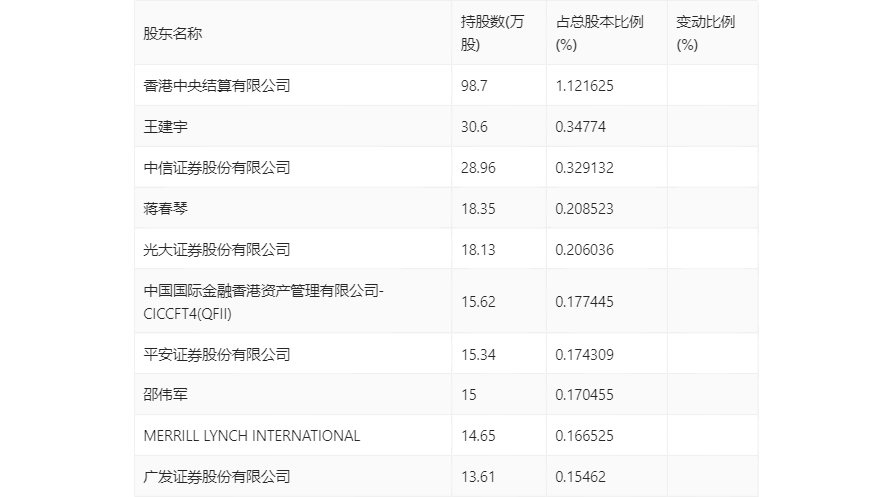Screen dimensions: 893x497
Task: Select shareholder 中信证券股份有限公司
Action: pos(217,167)
